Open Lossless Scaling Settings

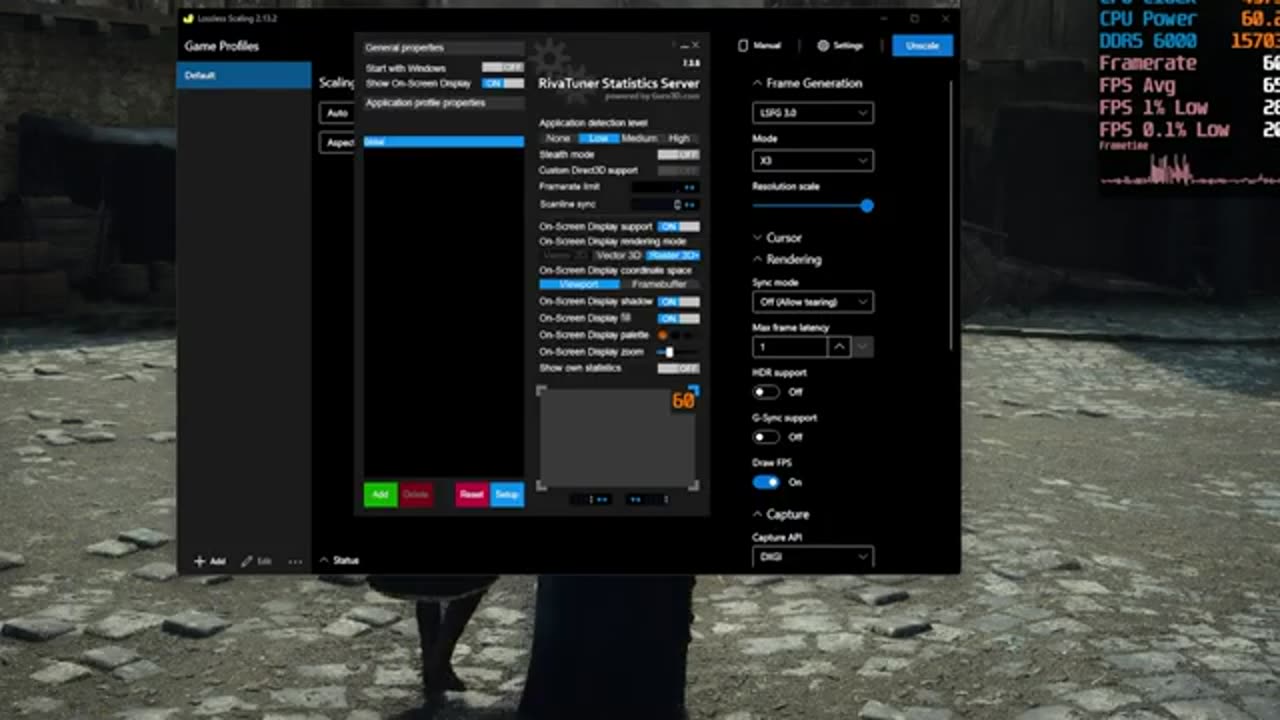point(840,45)
